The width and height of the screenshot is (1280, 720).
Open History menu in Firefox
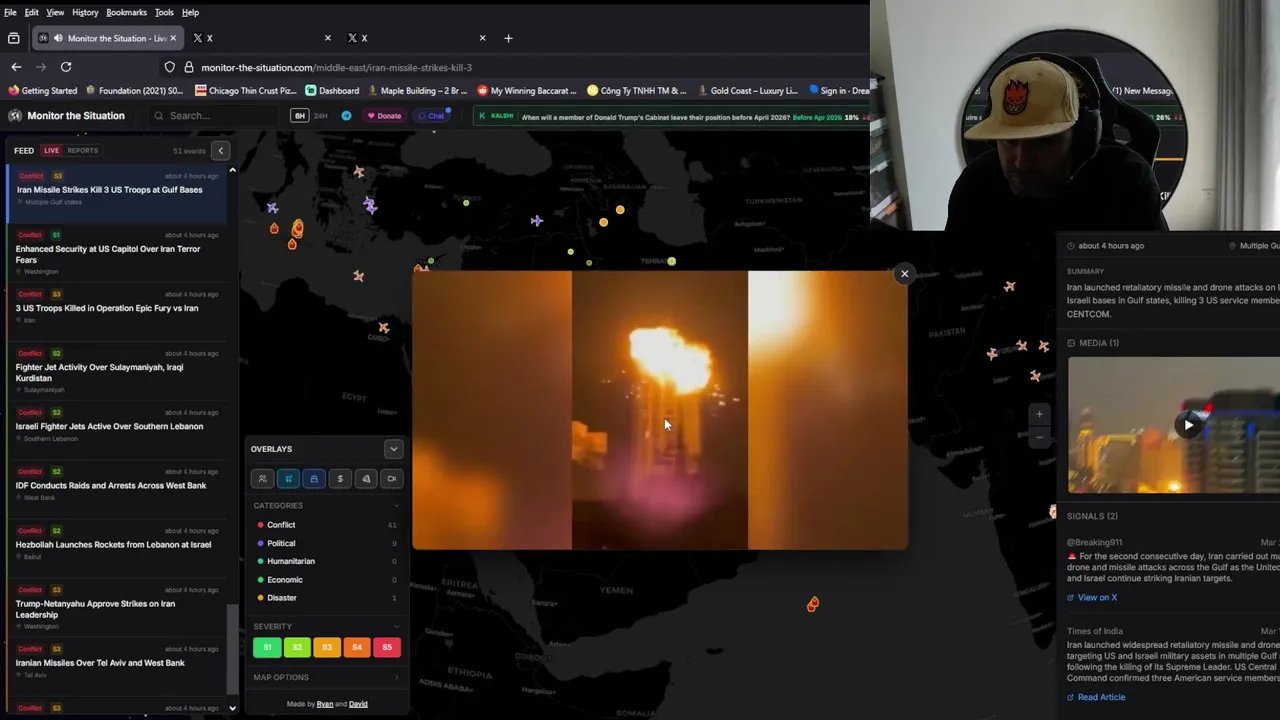(85, 12)
